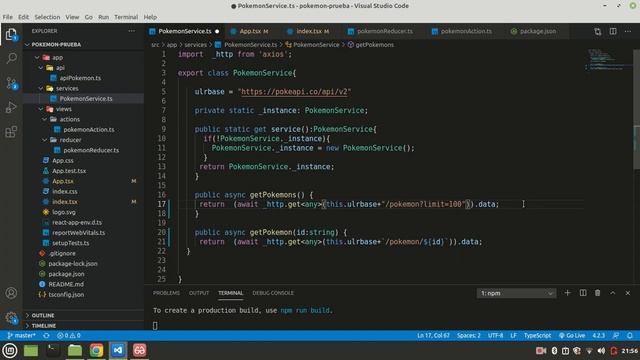Click TypeScript language mode in status bar

point(537,336)
